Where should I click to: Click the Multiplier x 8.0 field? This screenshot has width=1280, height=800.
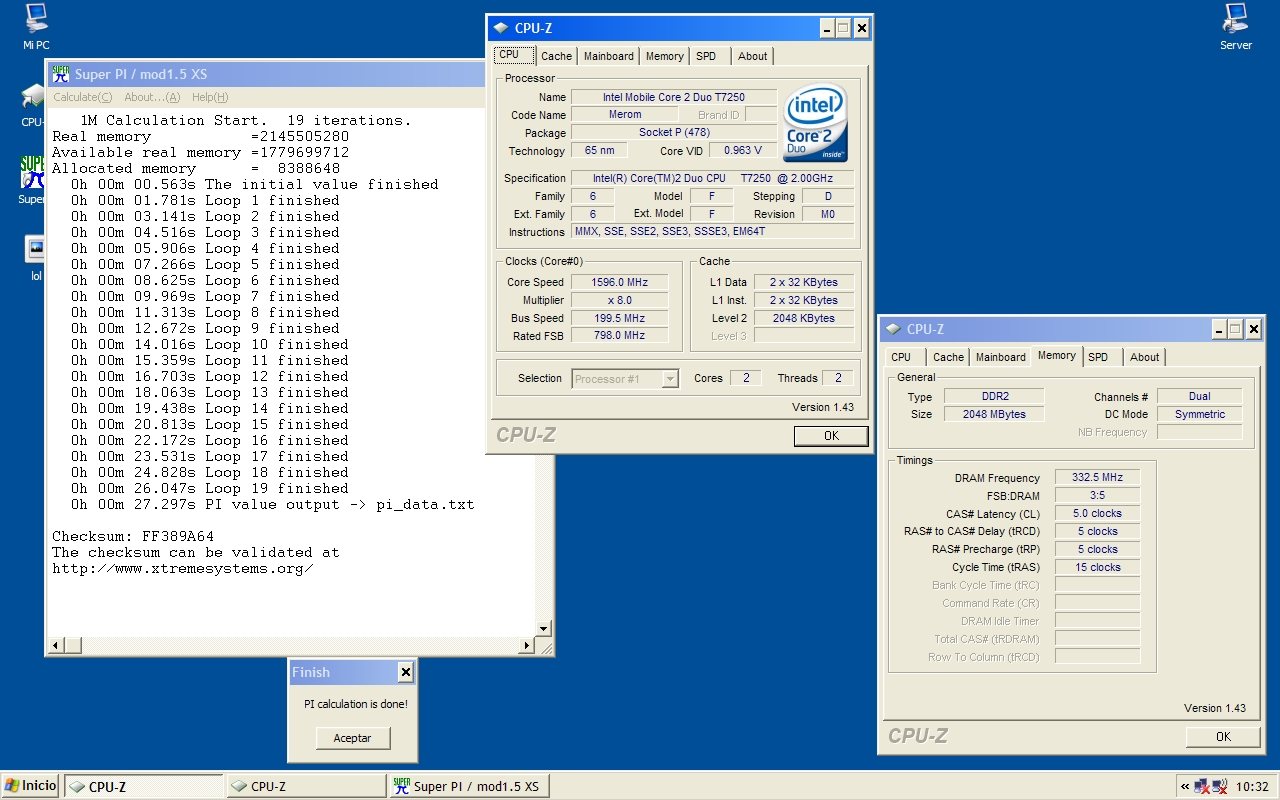(x=619, y=300)
